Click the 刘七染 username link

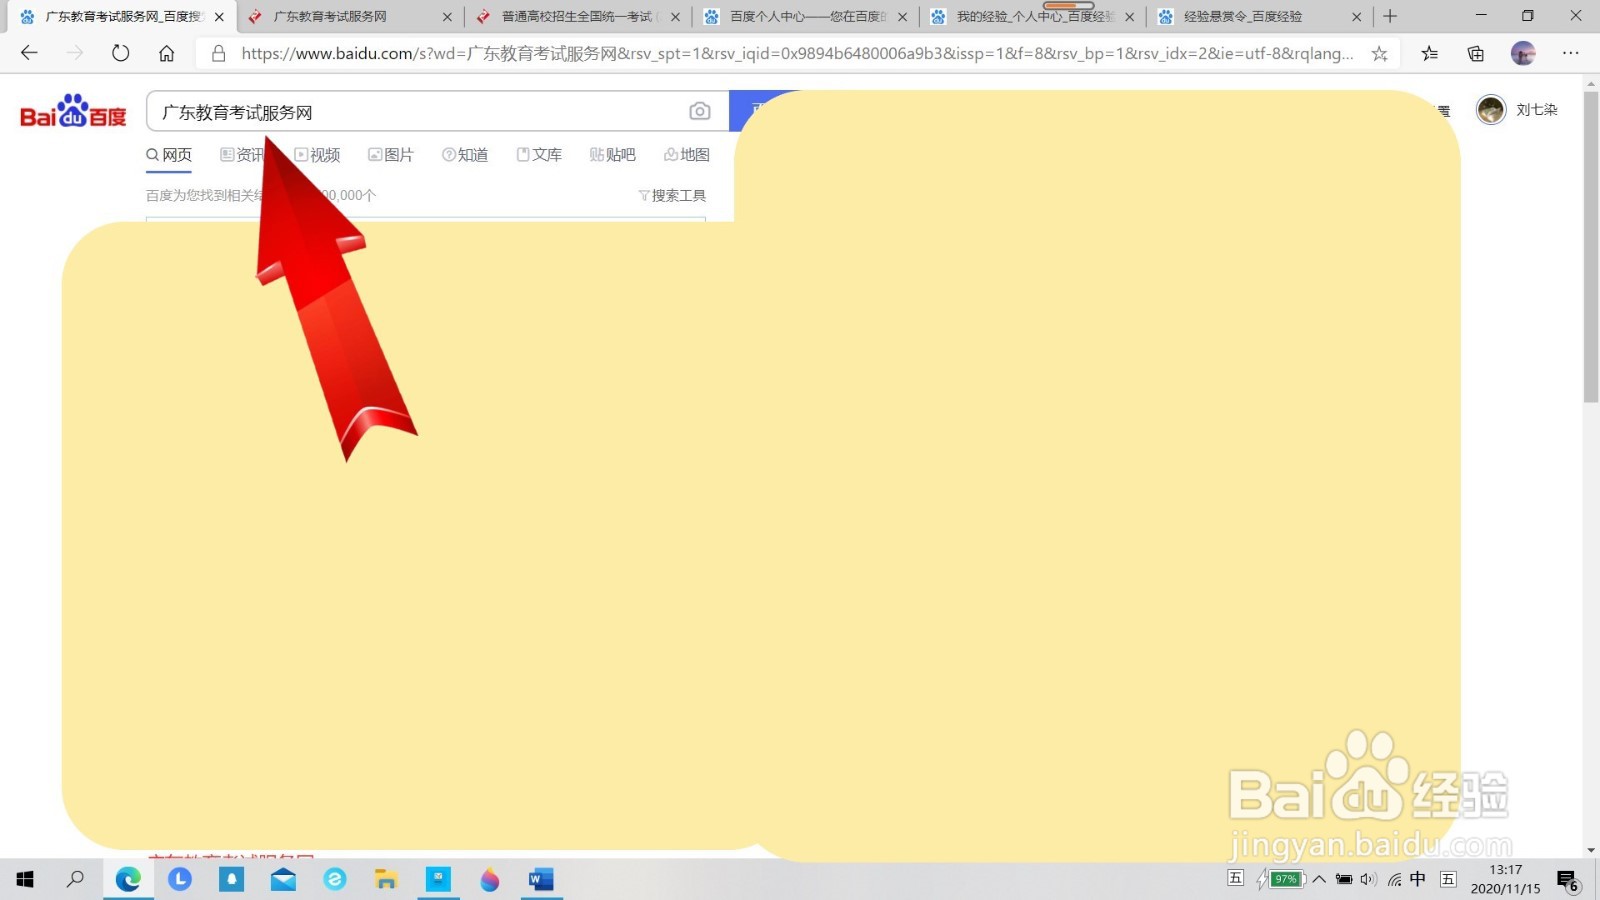click(x=1537, y=110)
